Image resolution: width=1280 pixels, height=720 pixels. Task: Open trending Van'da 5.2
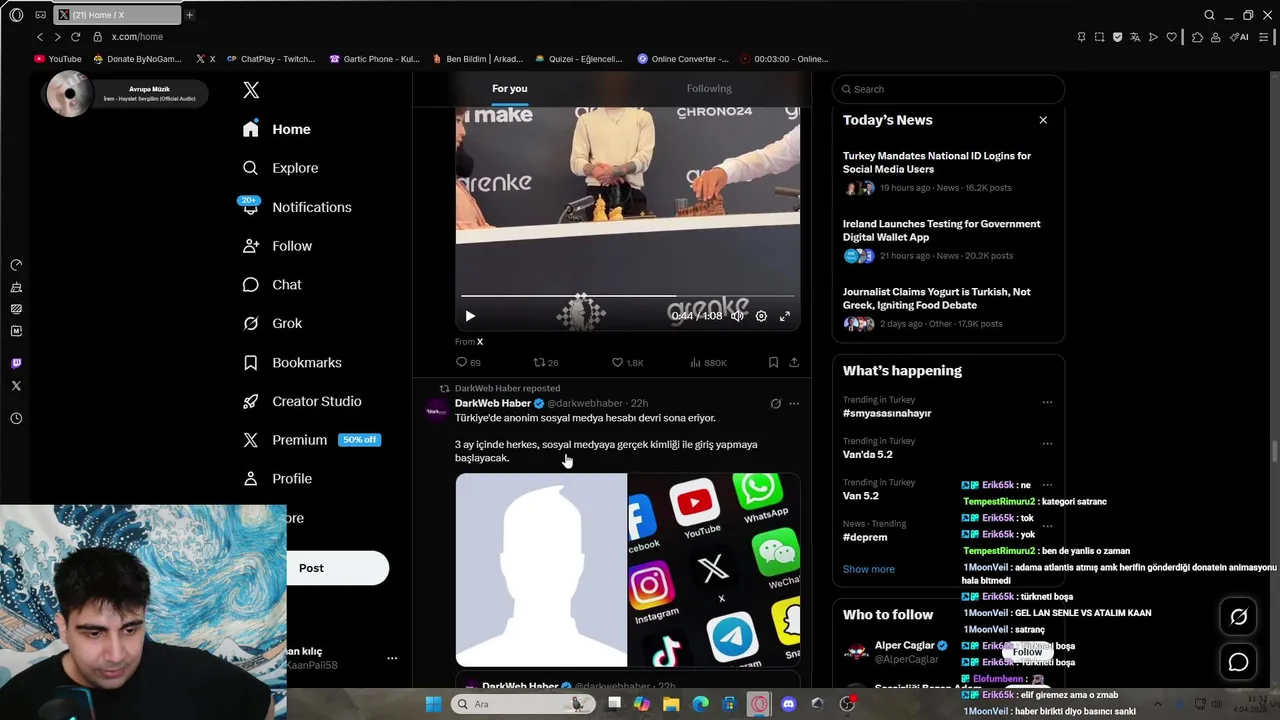point(868,454)
